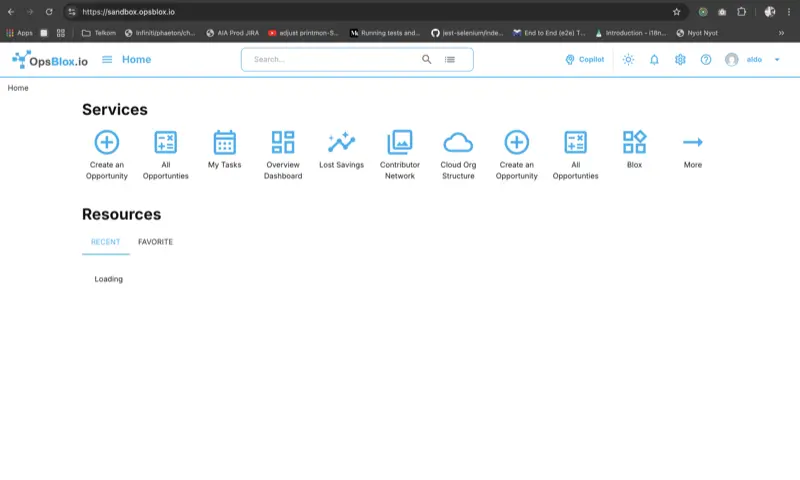
Task: Open the Telkom bookmarks folder
Action: coord(99,33)
